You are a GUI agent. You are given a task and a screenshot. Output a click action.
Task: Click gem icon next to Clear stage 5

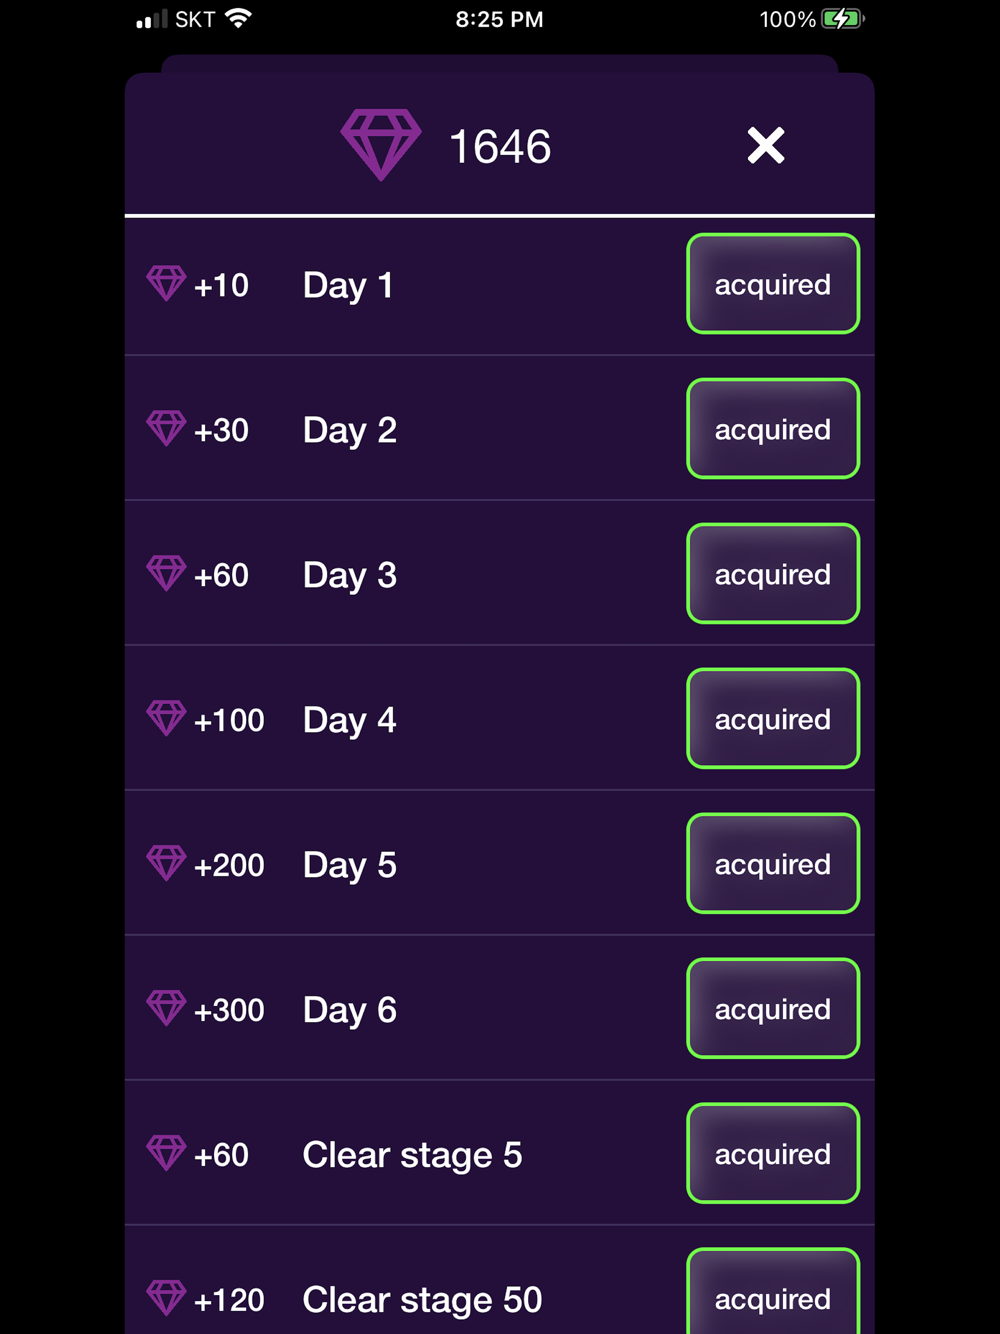pos(166,1153)
